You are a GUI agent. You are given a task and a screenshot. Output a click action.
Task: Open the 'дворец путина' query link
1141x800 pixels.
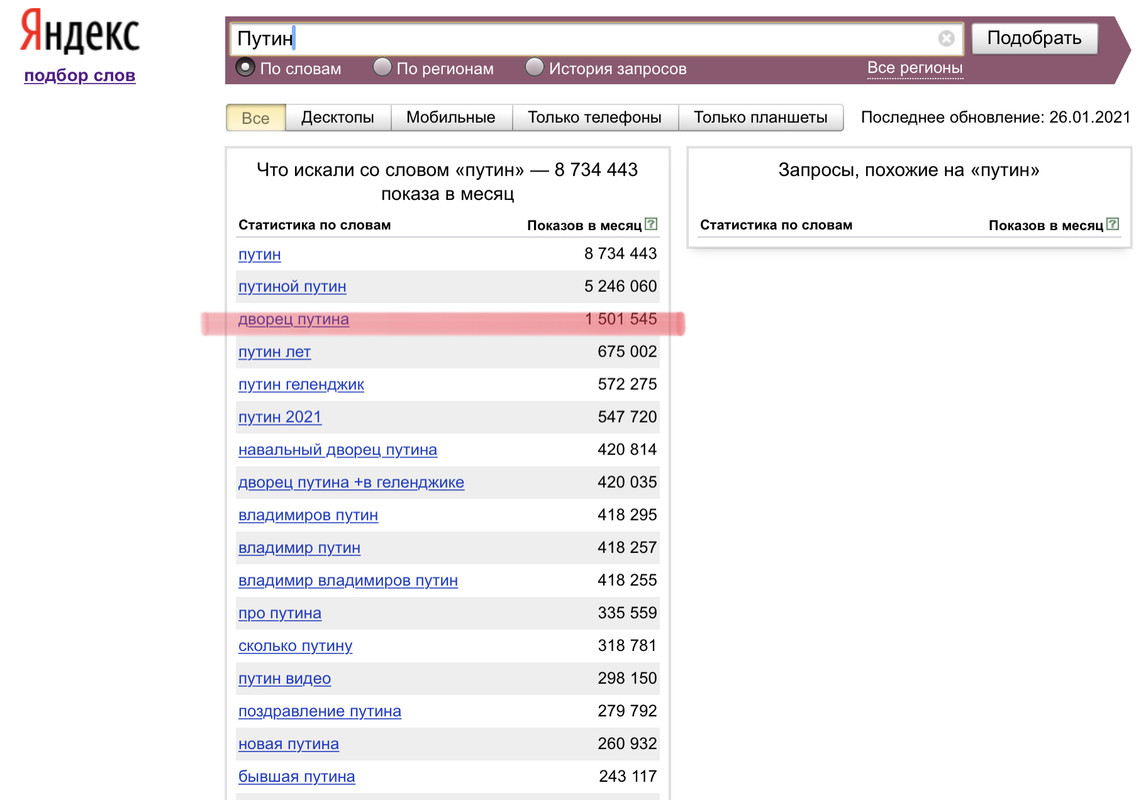294,320
